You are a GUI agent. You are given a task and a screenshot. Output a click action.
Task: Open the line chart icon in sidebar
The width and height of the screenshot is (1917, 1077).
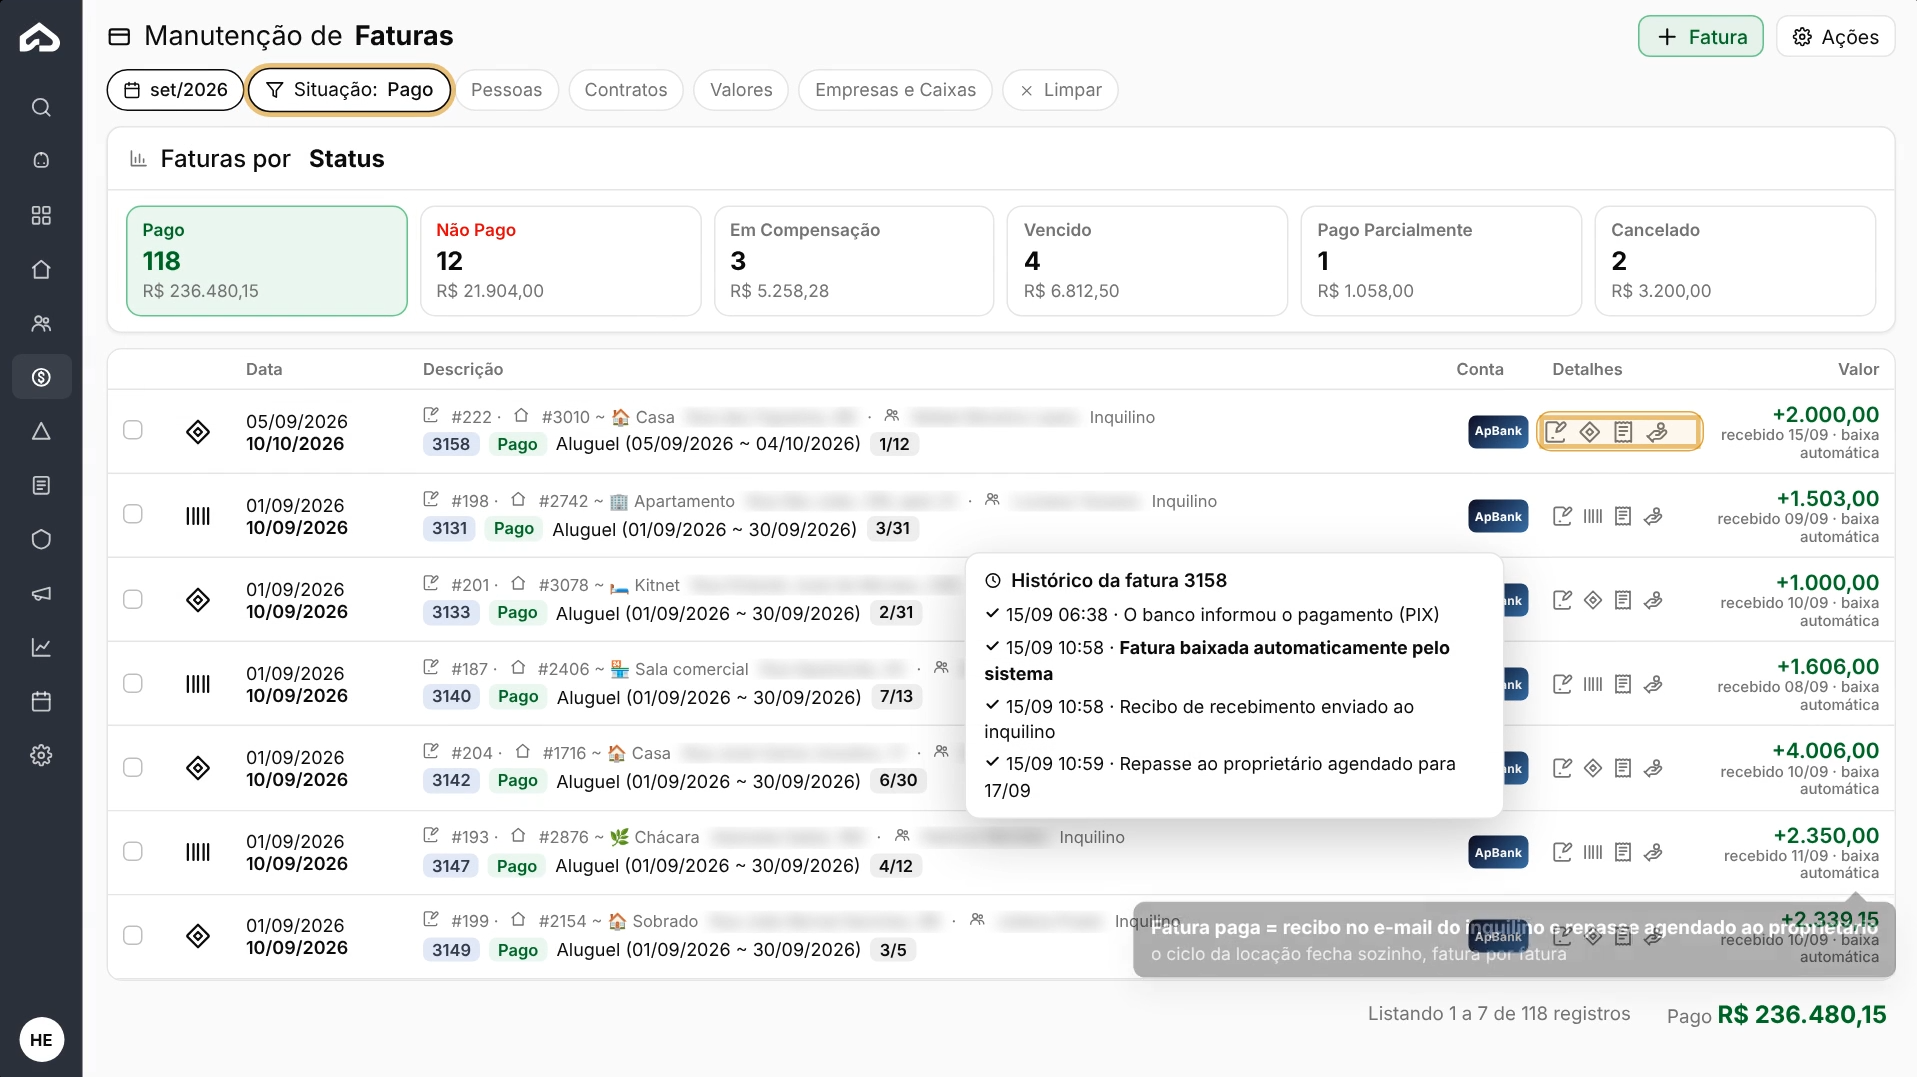coord(41,647)
